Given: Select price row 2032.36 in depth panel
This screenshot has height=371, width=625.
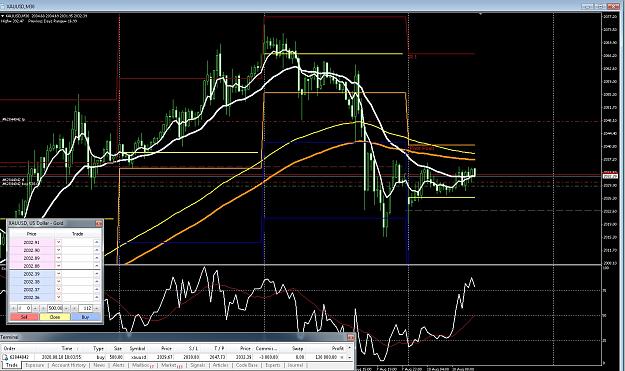Looking at the screenshot, I should (31, 297).
